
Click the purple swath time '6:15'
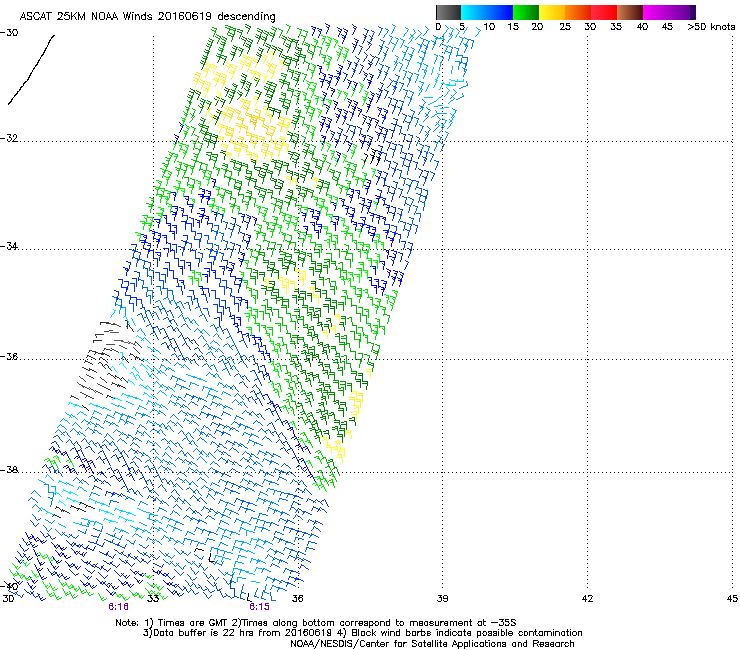coord(259,607)
